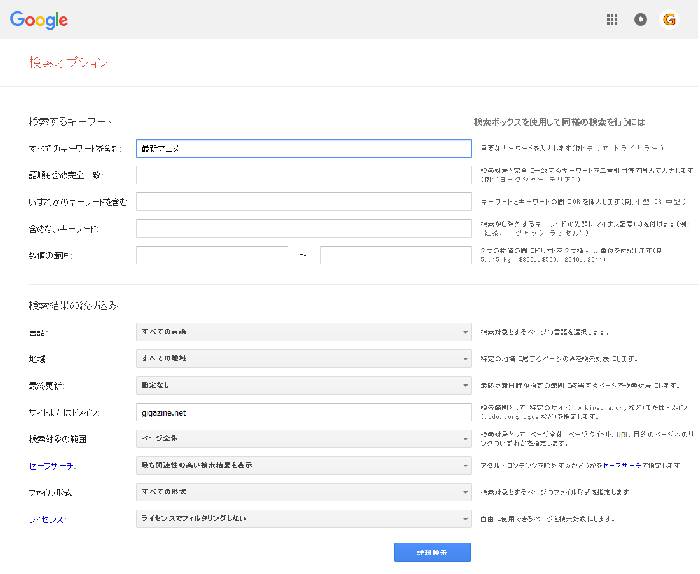The image size is (700, 574).
Task: Click the 検索オプション page heading
Action: [x=68, y=62]
